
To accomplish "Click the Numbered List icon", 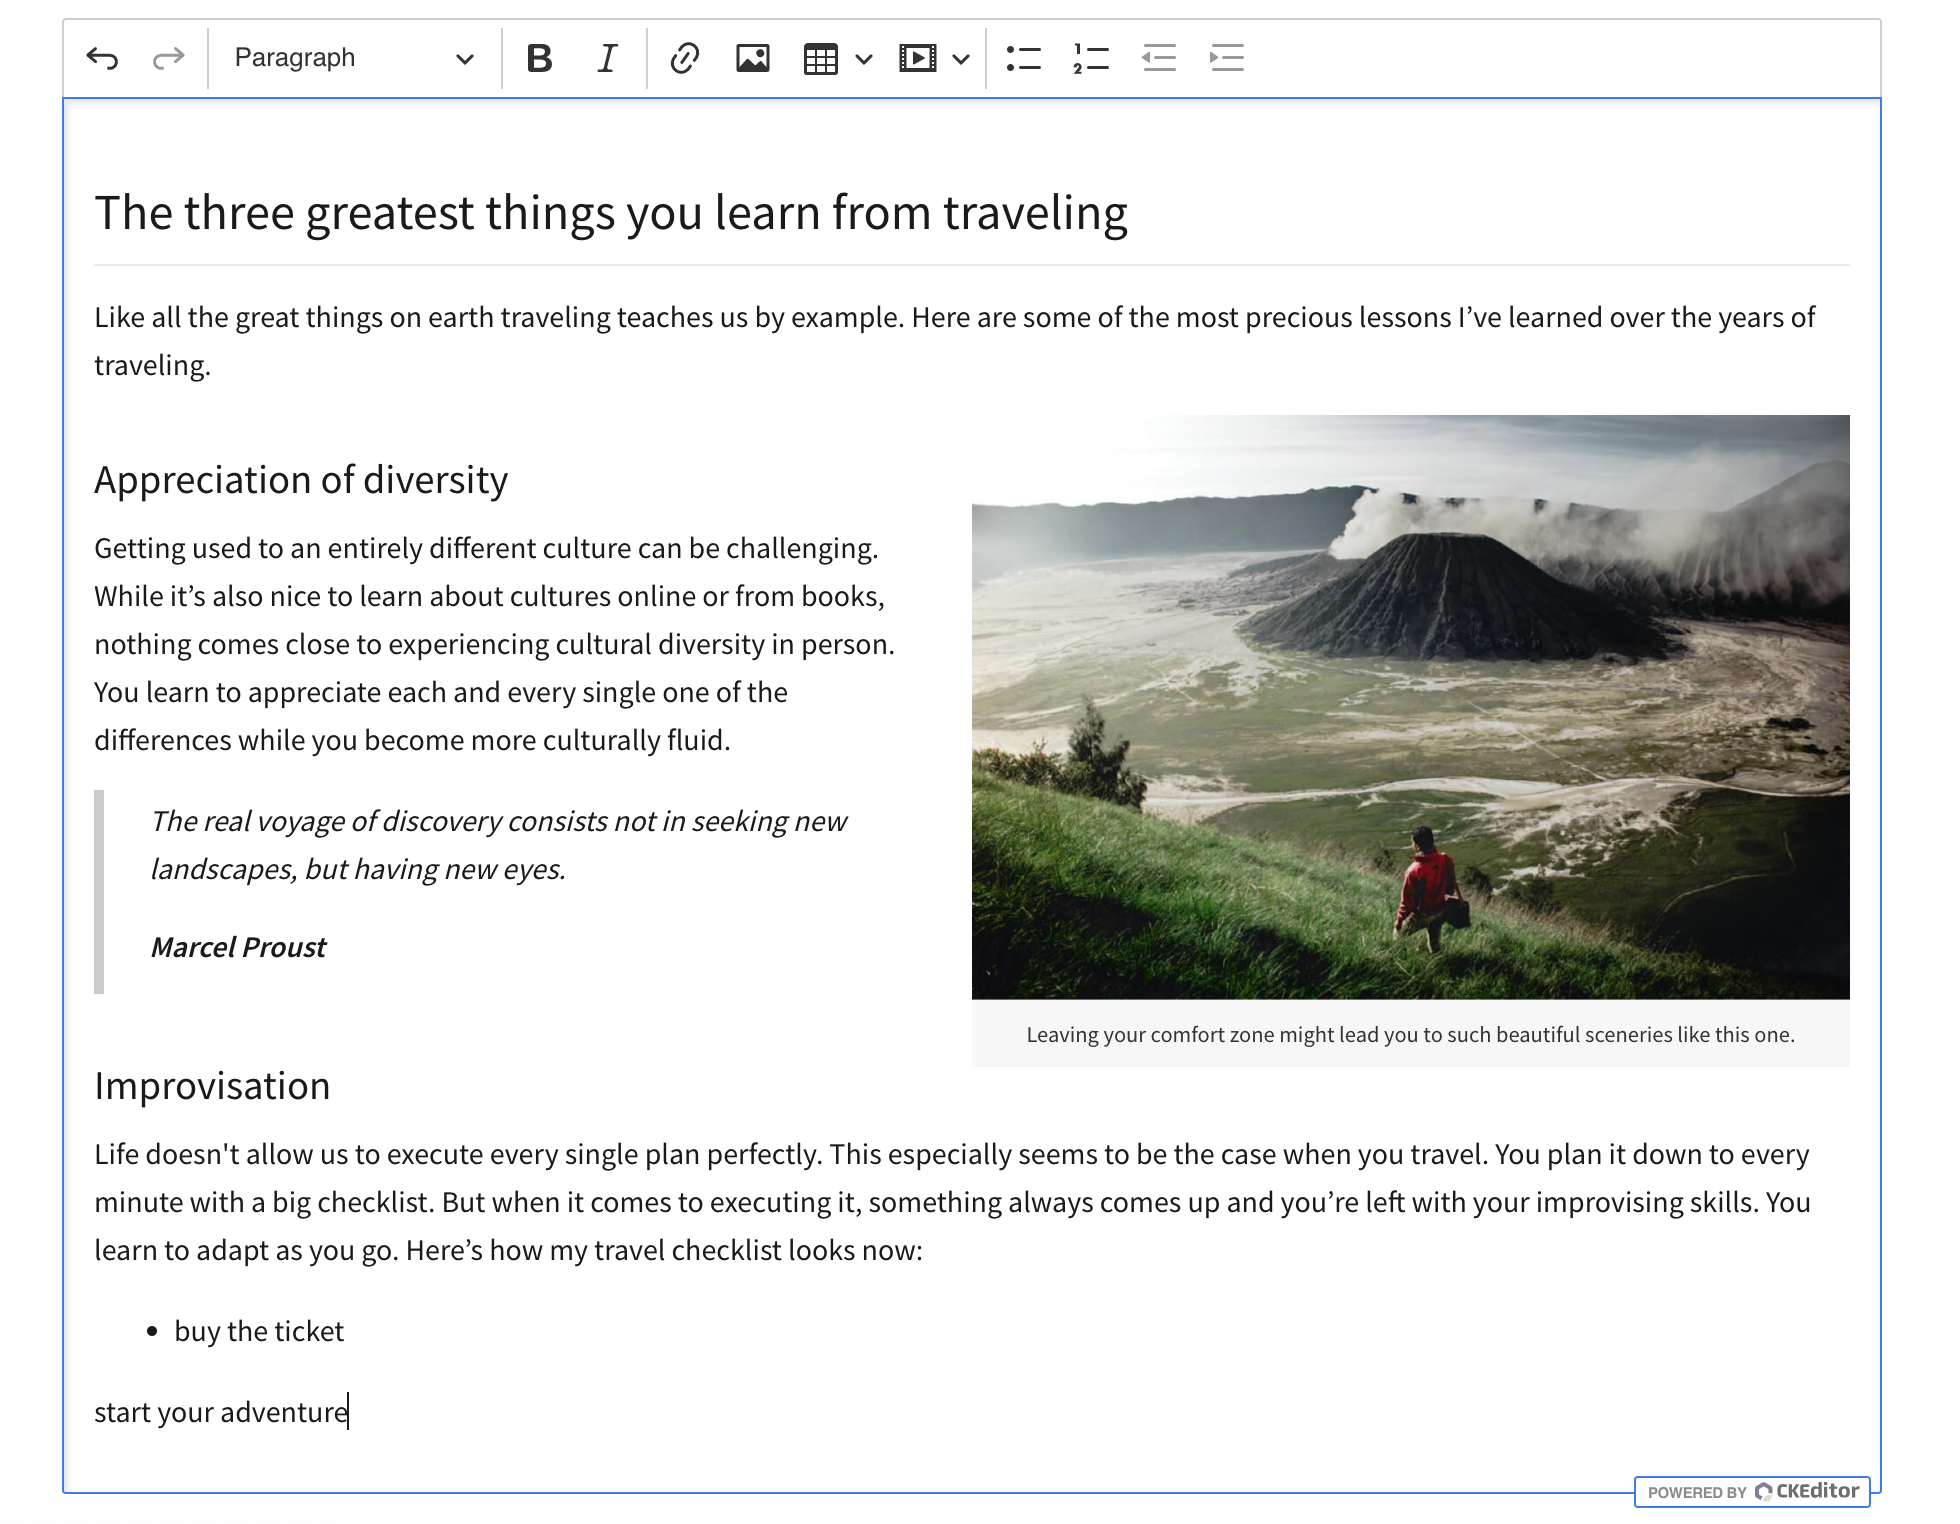I will click(1093, 59).
